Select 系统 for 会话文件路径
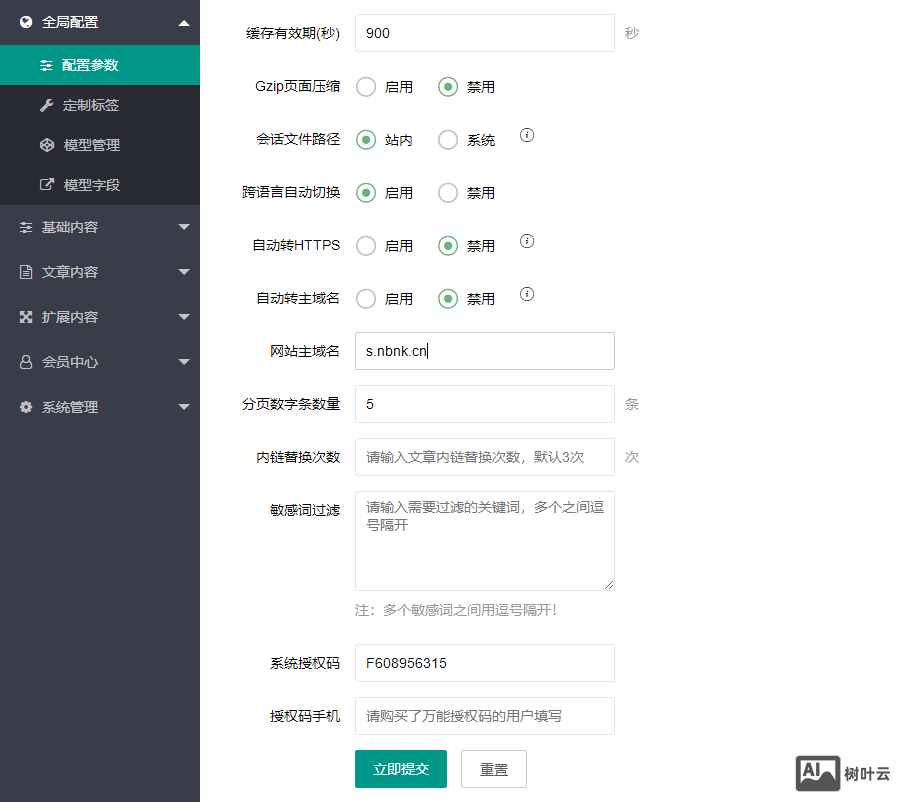 coord(448,140)
